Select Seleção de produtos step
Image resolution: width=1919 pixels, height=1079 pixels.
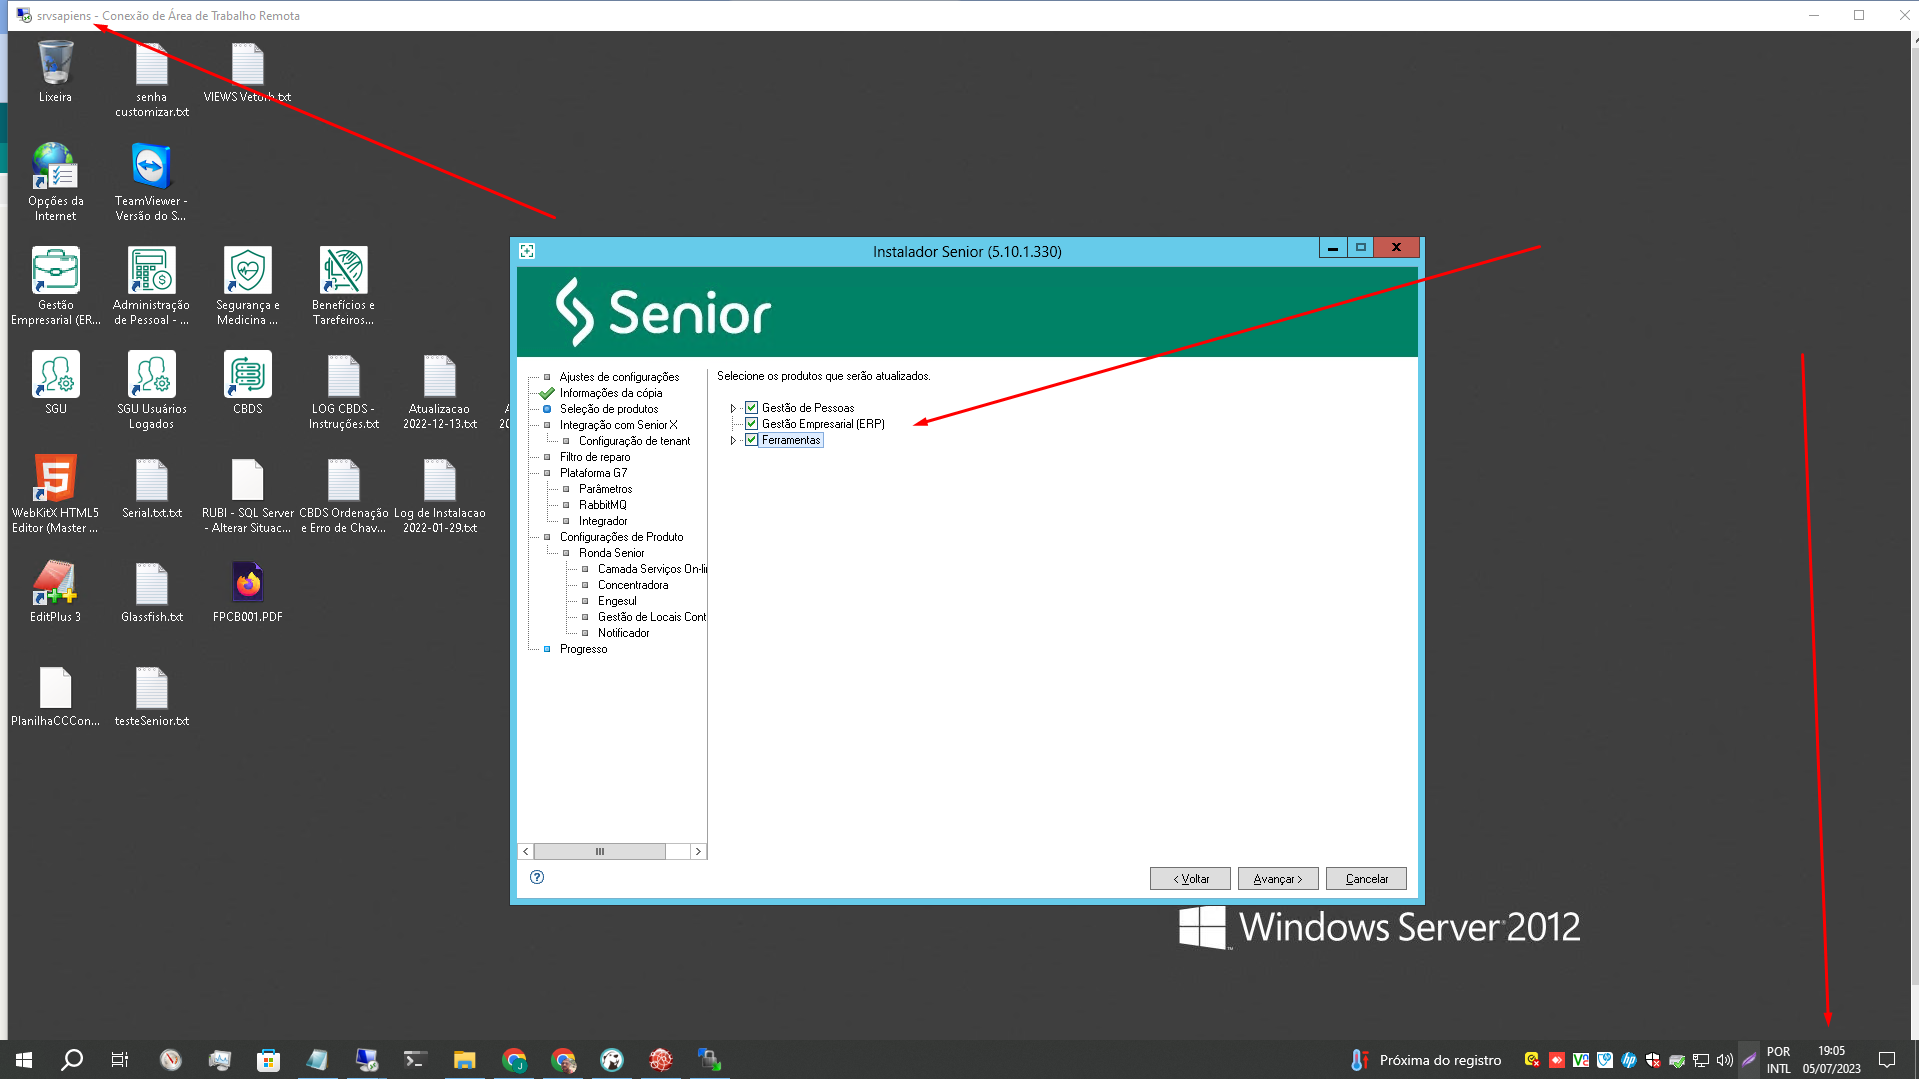click(x=609, y=409)
